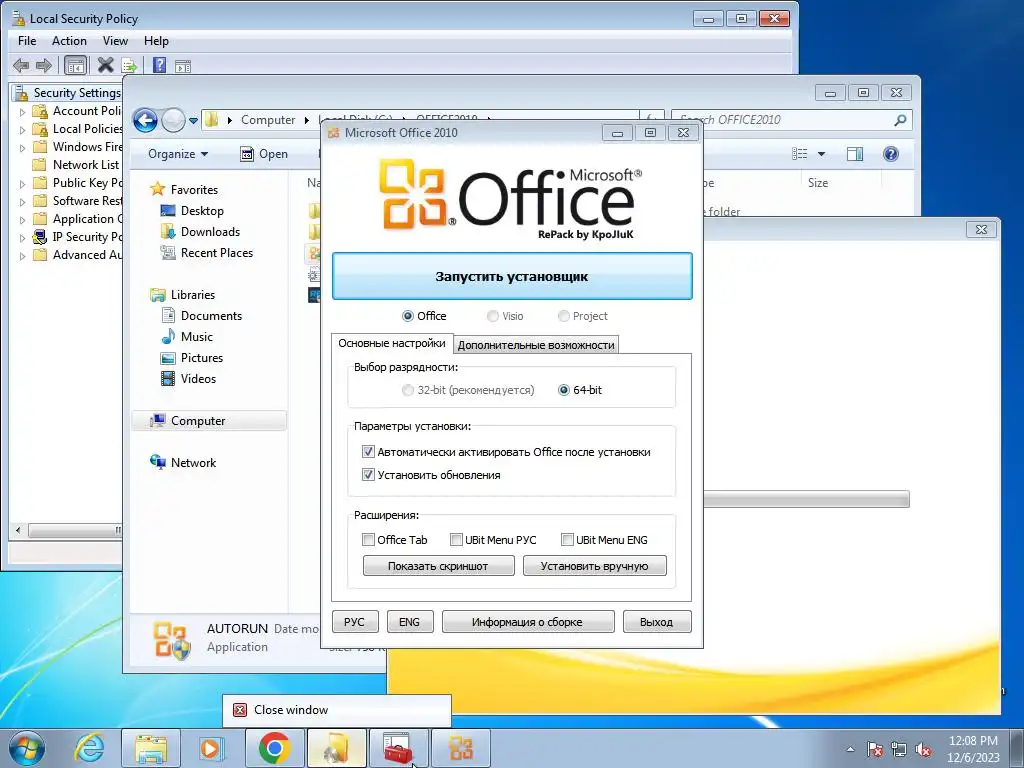Open the view options dropdown arrow in Explorer
Viewport: 1024px width, 768px height.
point(822,154)
